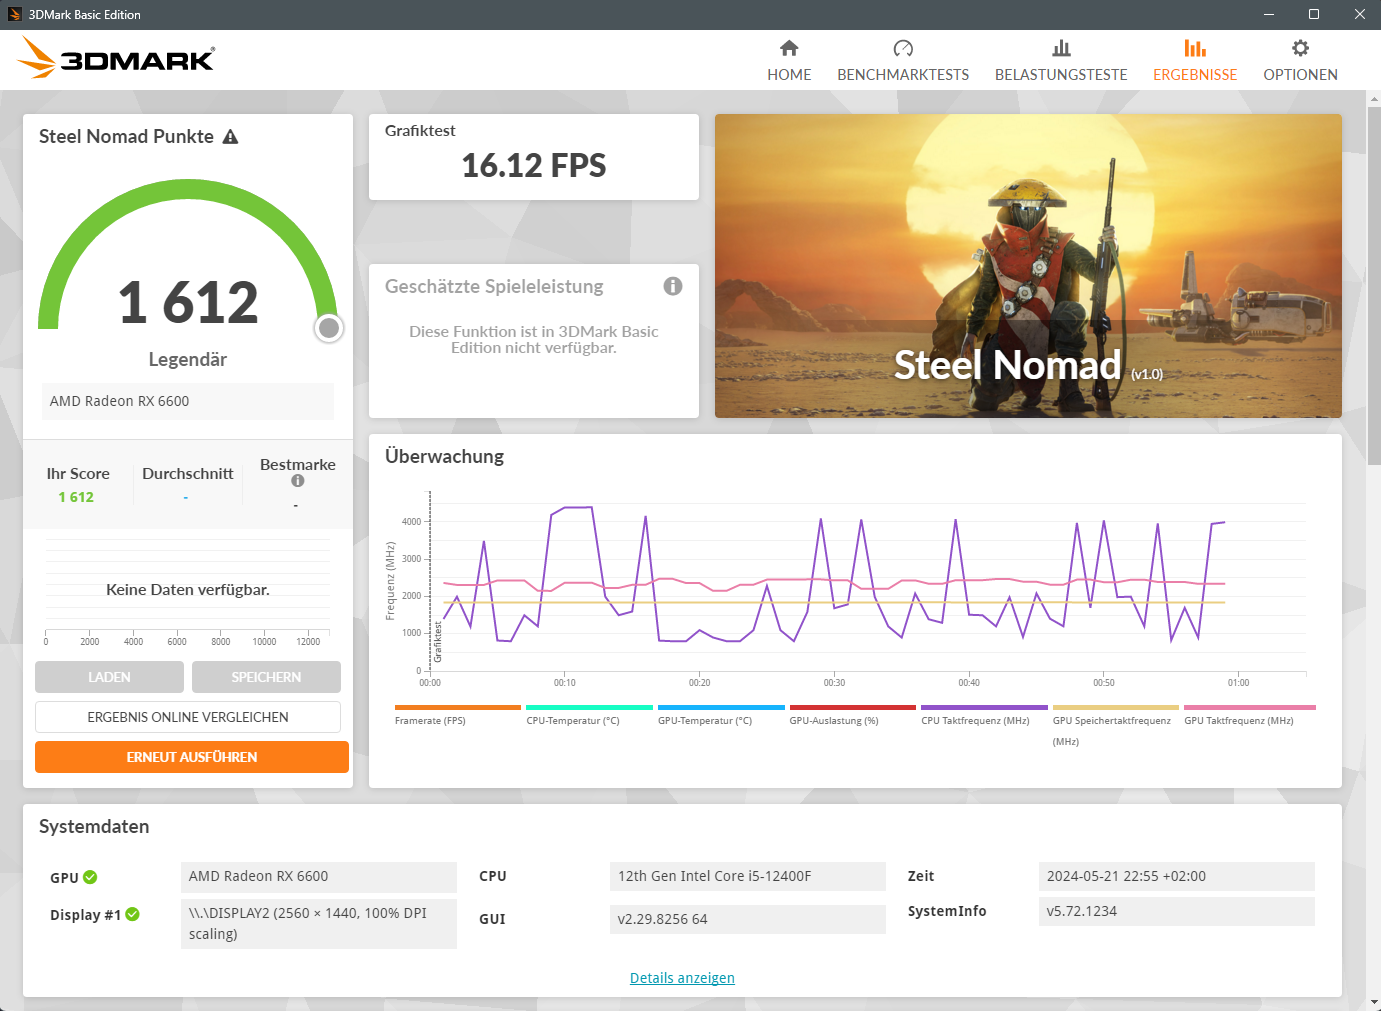Minimize the 3DMark window

click(x=1268, y=14)
